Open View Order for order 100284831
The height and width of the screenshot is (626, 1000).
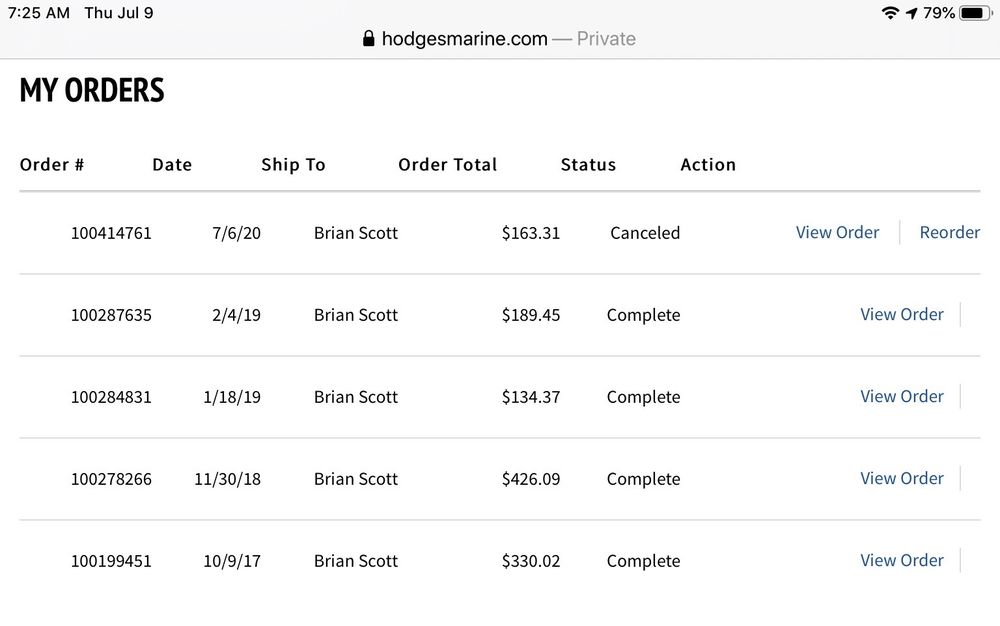tap(901, 396)
